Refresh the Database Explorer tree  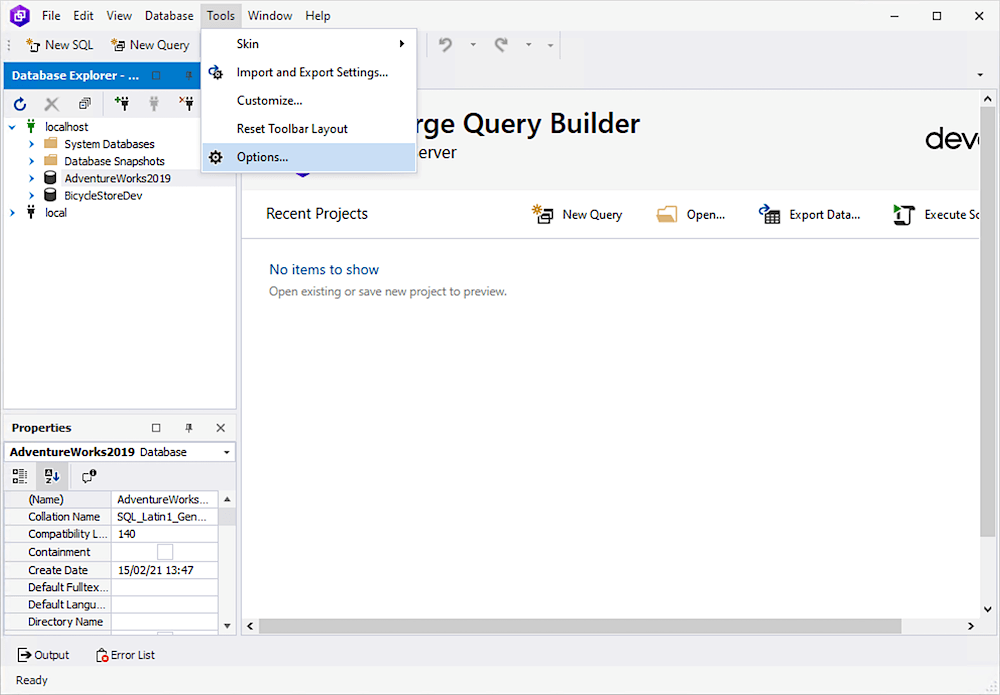[x=20, y=103]
